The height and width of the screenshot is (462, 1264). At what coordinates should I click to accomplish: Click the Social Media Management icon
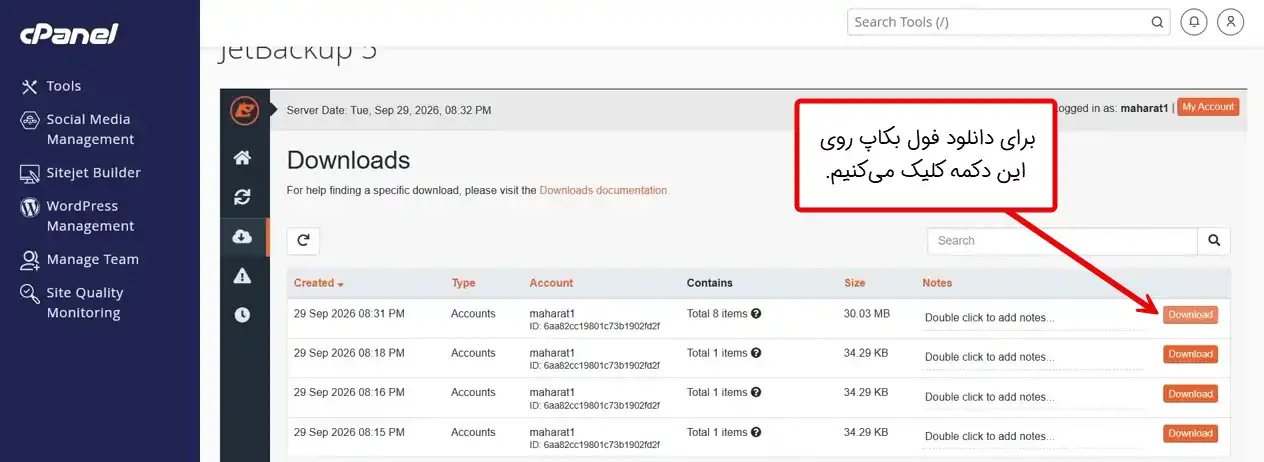29,120
